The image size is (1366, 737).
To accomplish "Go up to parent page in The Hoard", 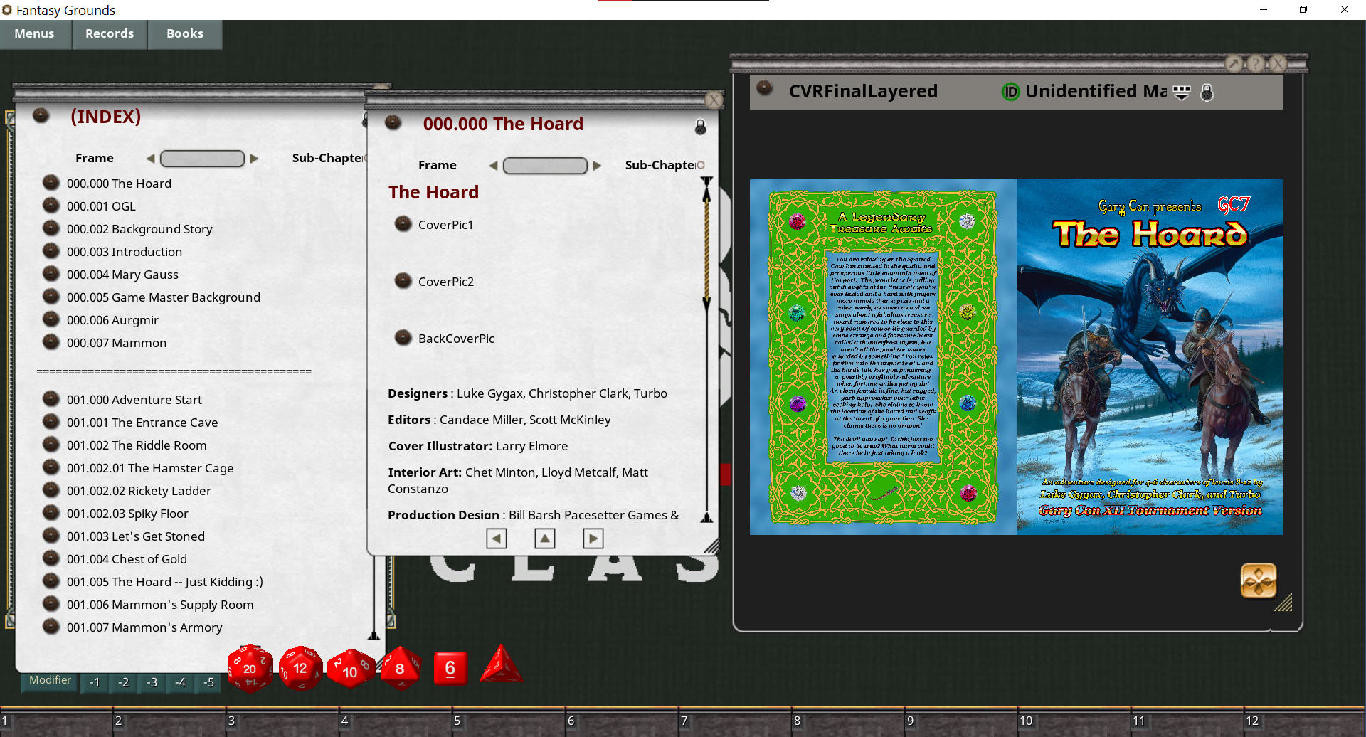I will [544, 538].
